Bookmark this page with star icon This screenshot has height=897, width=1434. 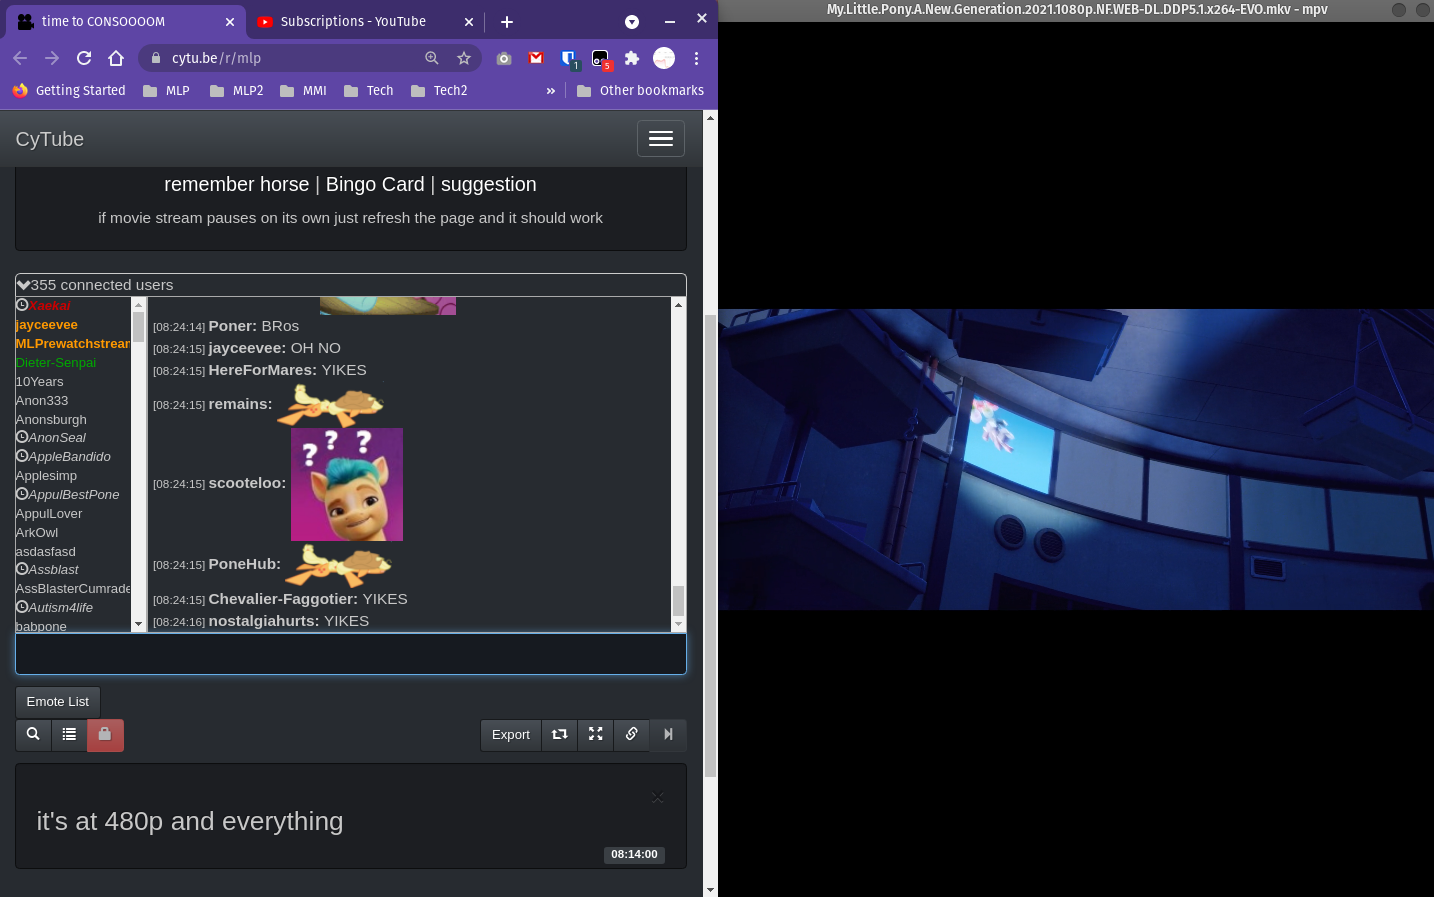pos(464,58)
